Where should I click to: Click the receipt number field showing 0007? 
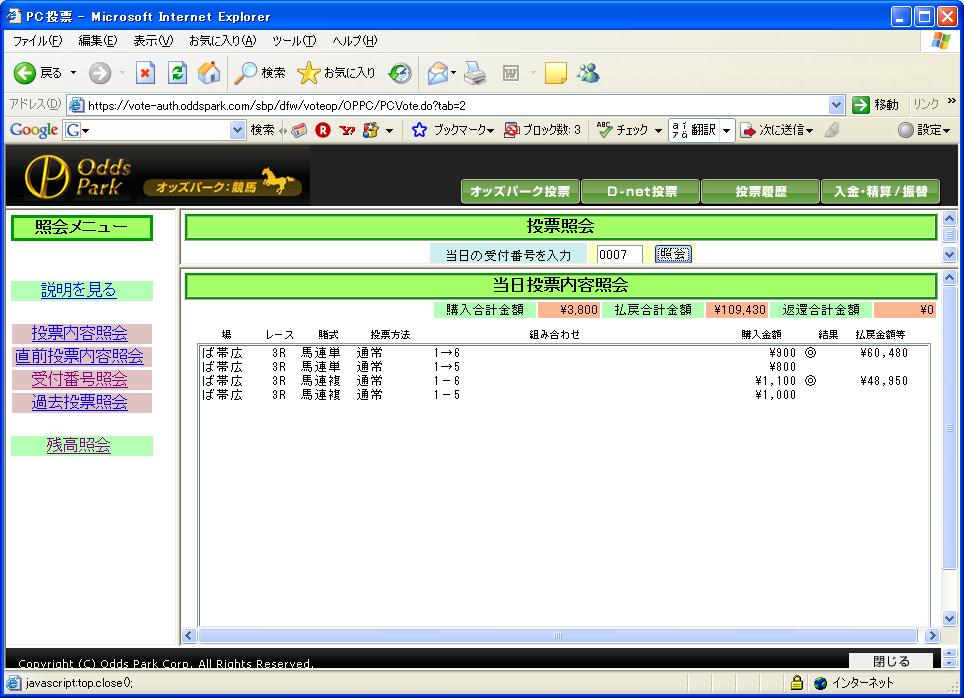620,255
